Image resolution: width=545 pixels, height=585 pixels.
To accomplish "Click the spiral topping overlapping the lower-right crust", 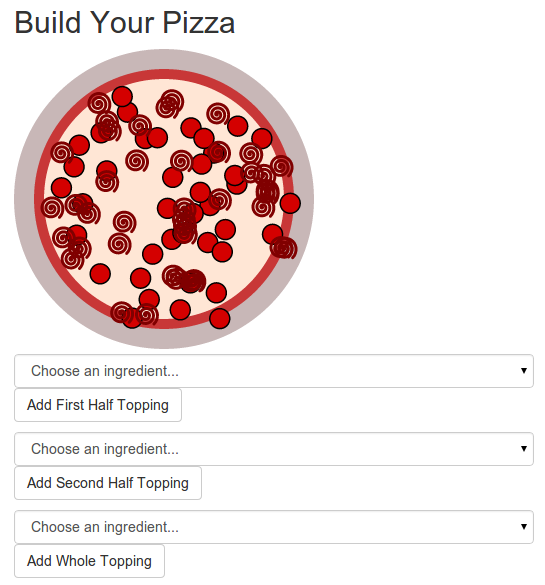I will pos(284,248).
